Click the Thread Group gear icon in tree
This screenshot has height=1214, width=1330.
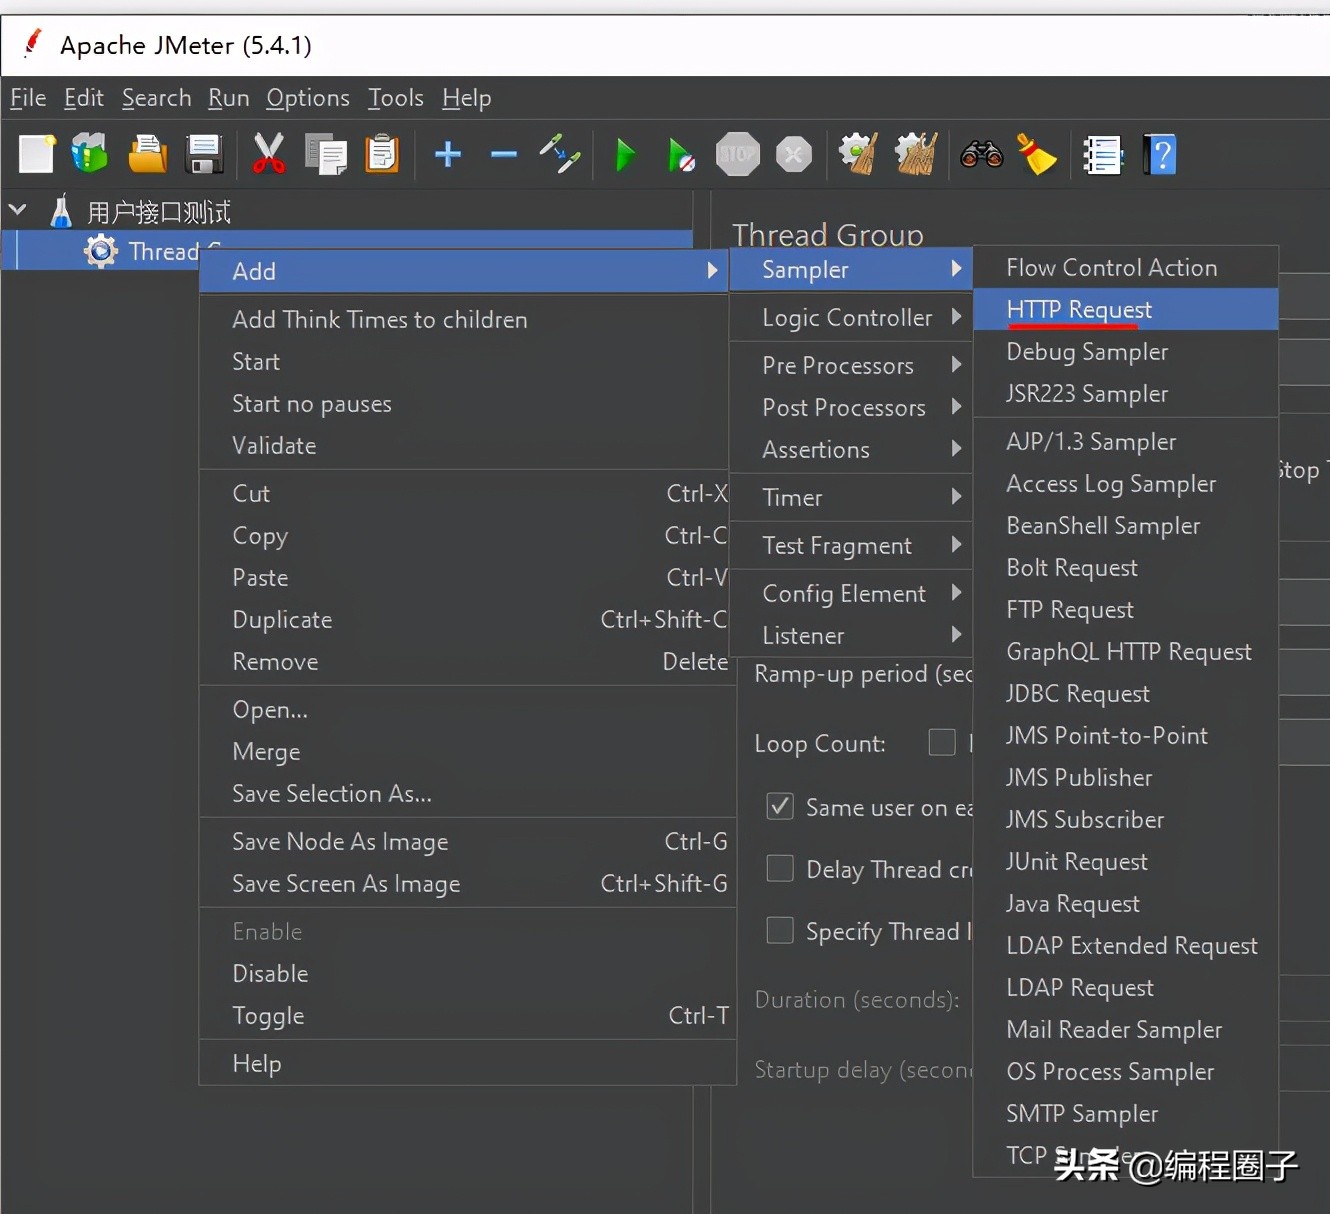coord(100,251)
